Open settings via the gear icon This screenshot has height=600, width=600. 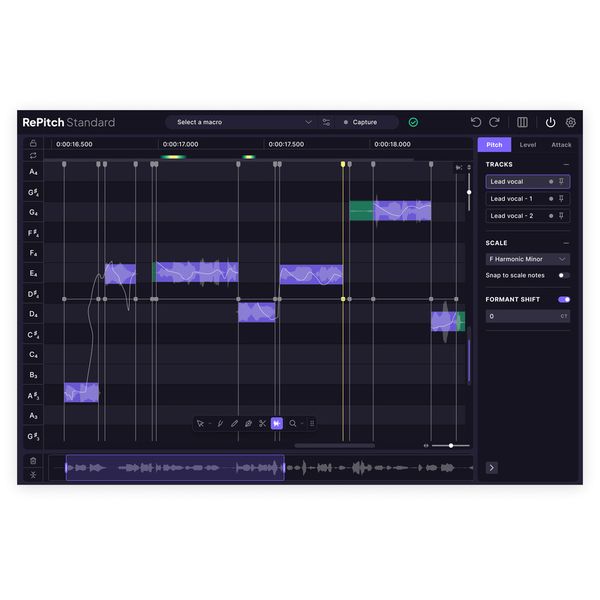(x=570, y=122)
